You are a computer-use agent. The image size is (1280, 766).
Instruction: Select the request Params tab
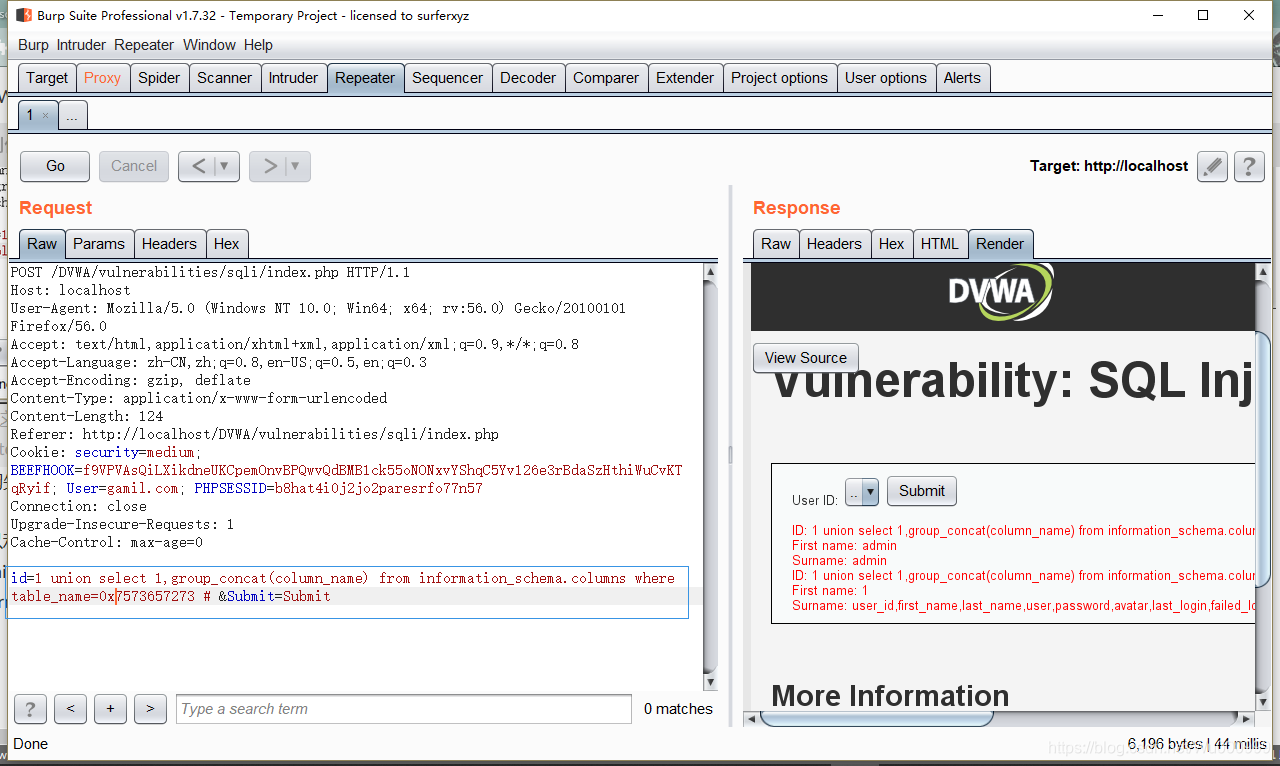point(99,244)
